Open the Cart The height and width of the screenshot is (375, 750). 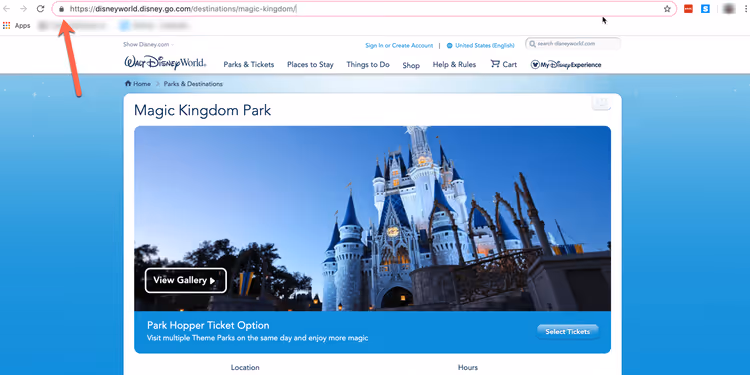[504, 64]
